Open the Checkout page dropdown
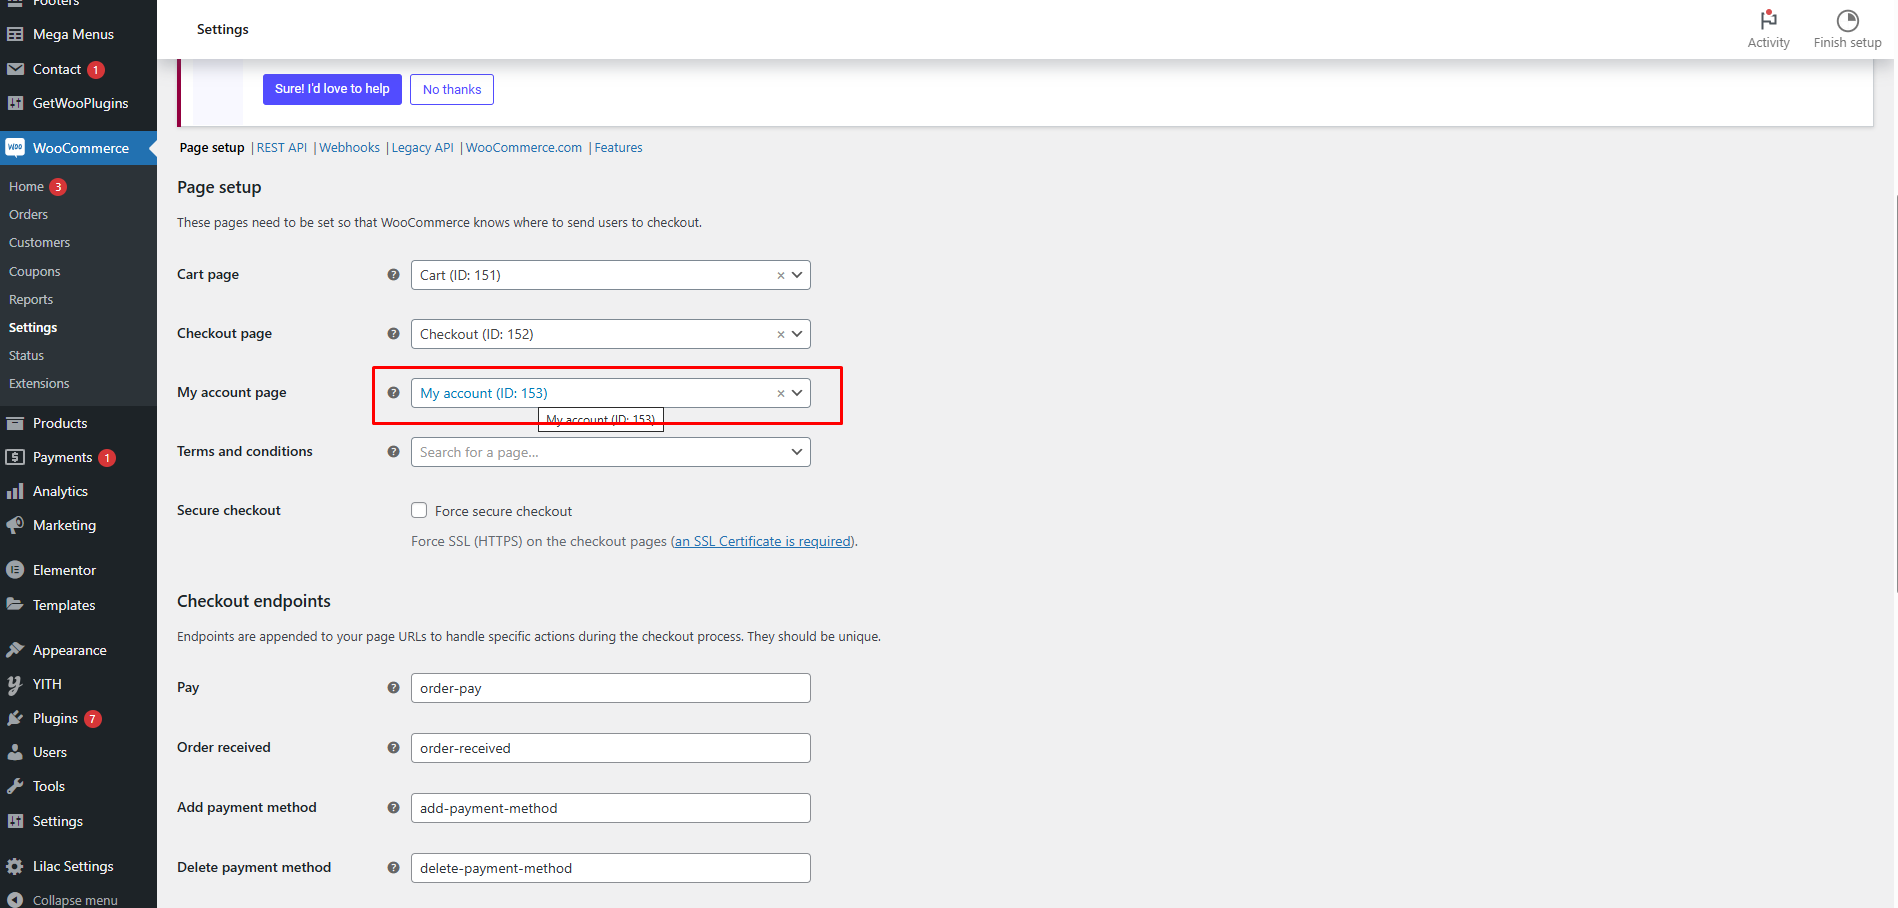This screenshot has width=1898, height=908. pyautogui.click(x=610, y=334)
